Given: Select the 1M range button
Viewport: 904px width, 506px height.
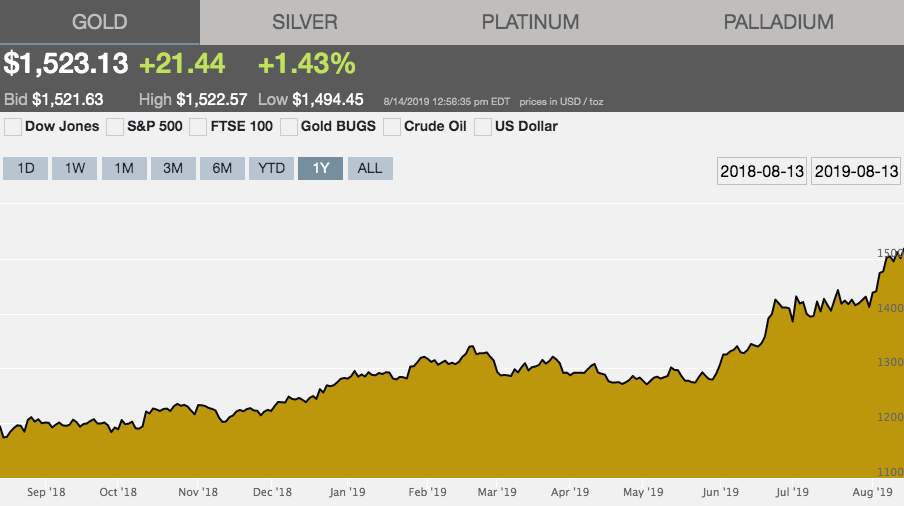Looking at the screenshot, I should (124, 168).
